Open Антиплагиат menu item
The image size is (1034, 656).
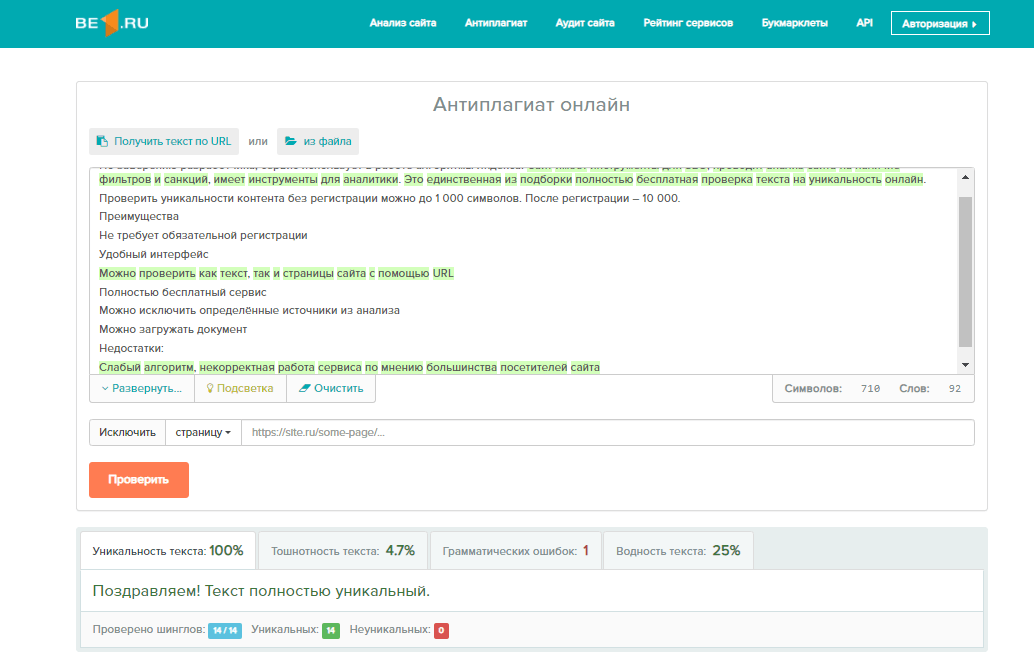point(496,23)
